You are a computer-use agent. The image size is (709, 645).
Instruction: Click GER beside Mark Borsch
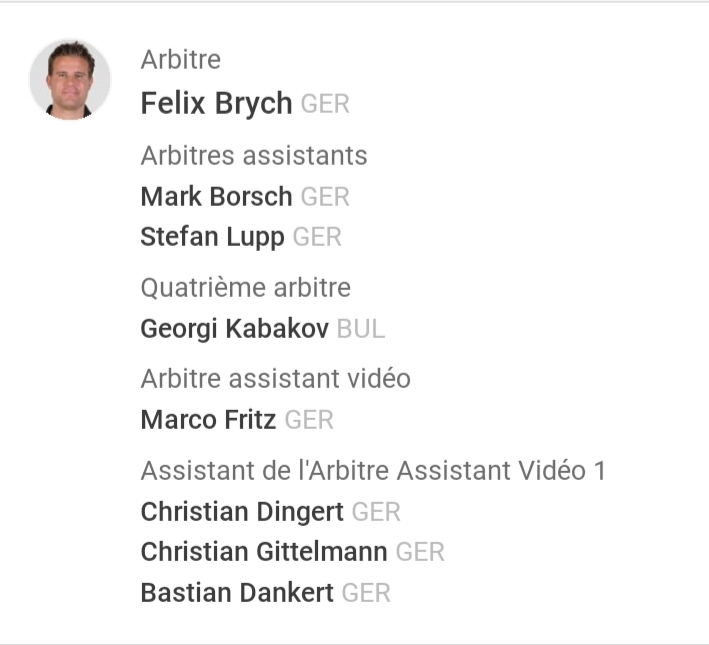[325, 197]
